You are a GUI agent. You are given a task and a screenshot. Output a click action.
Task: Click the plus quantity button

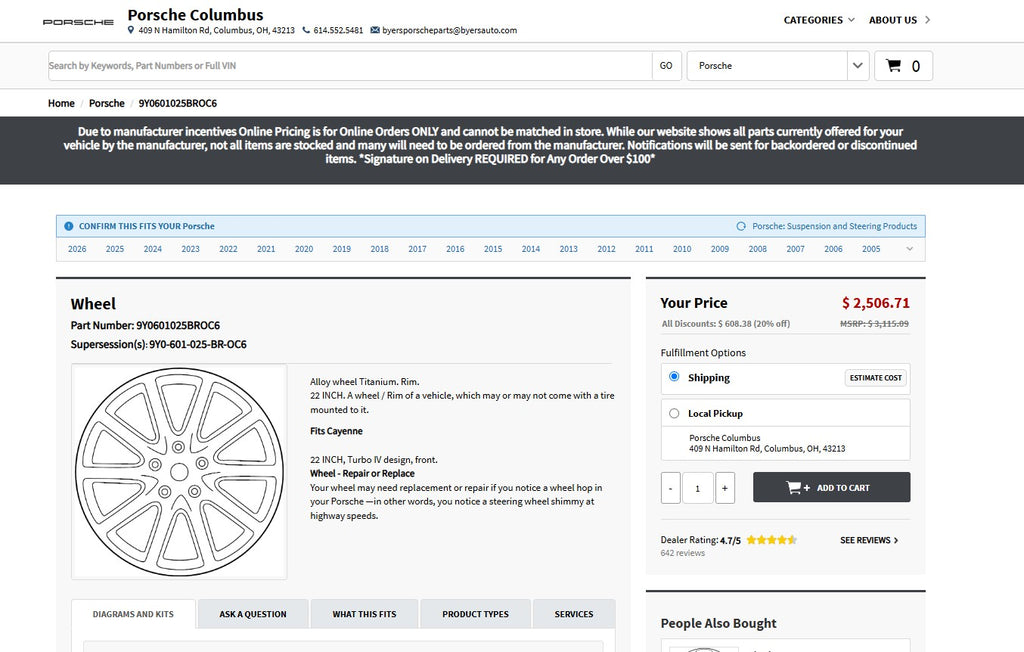(x=725, y=488)
